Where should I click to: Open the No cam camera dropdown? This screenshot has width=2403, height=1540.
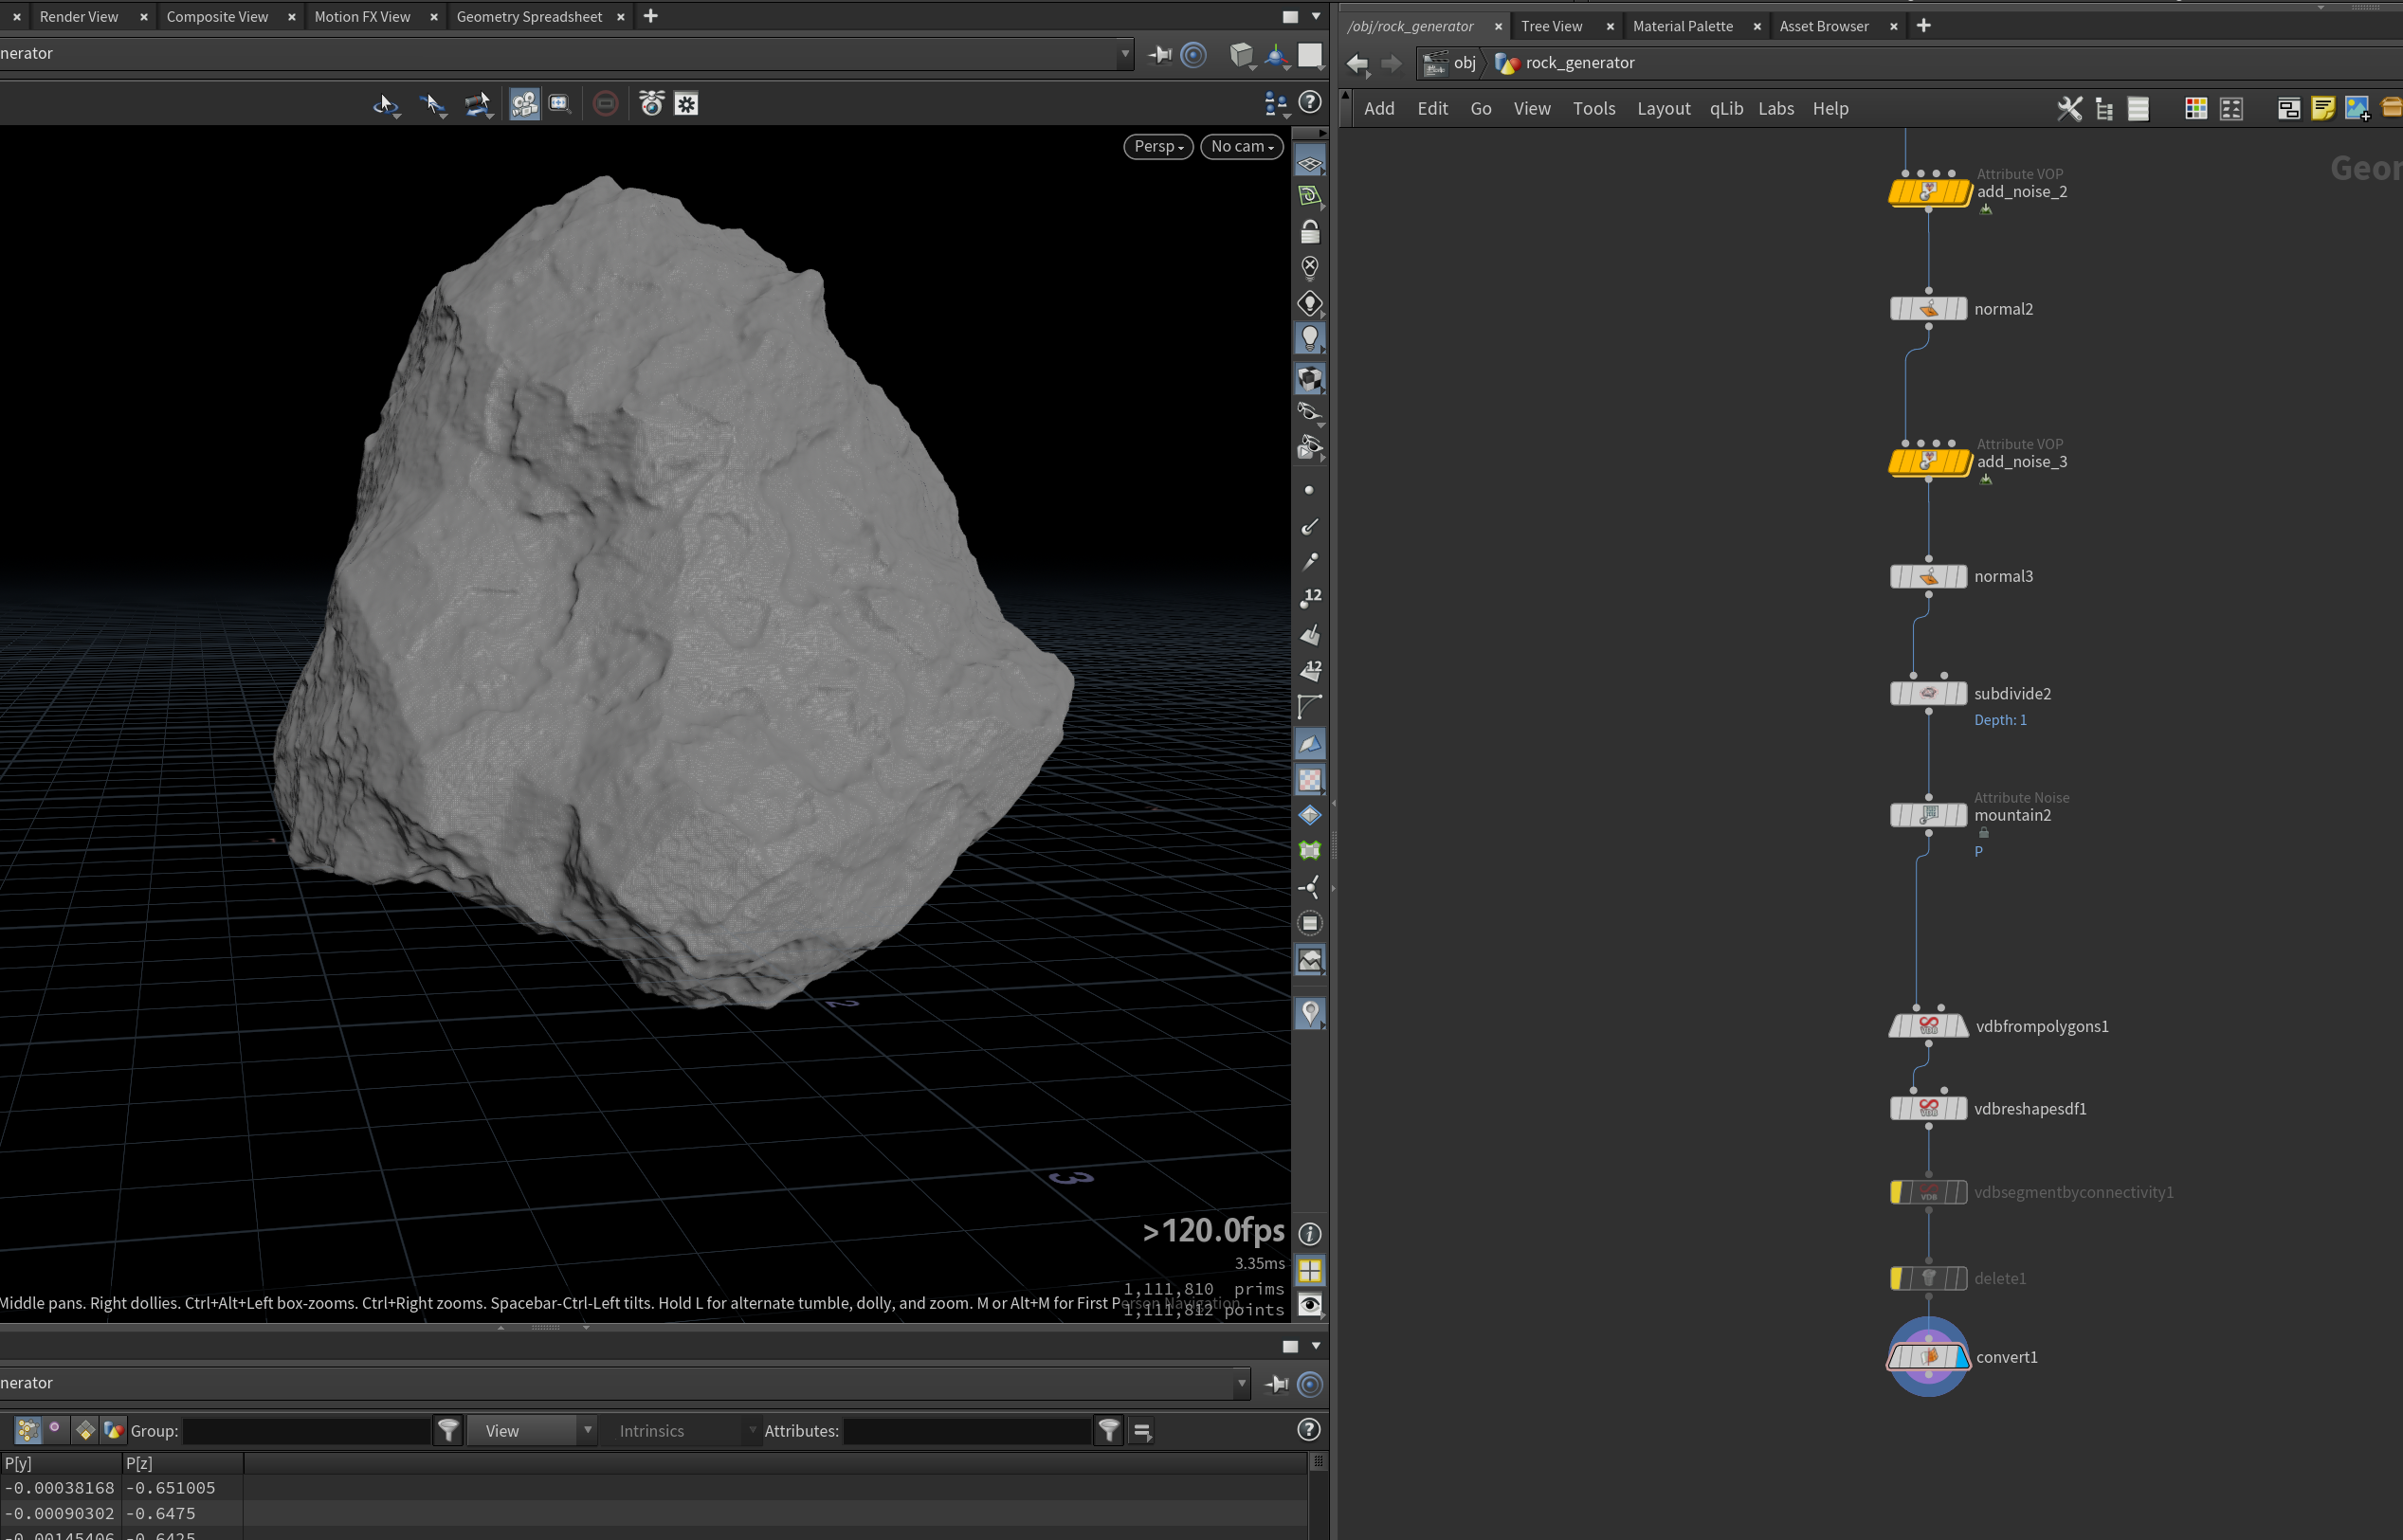pyautogui.click(x=1242, y=146)
